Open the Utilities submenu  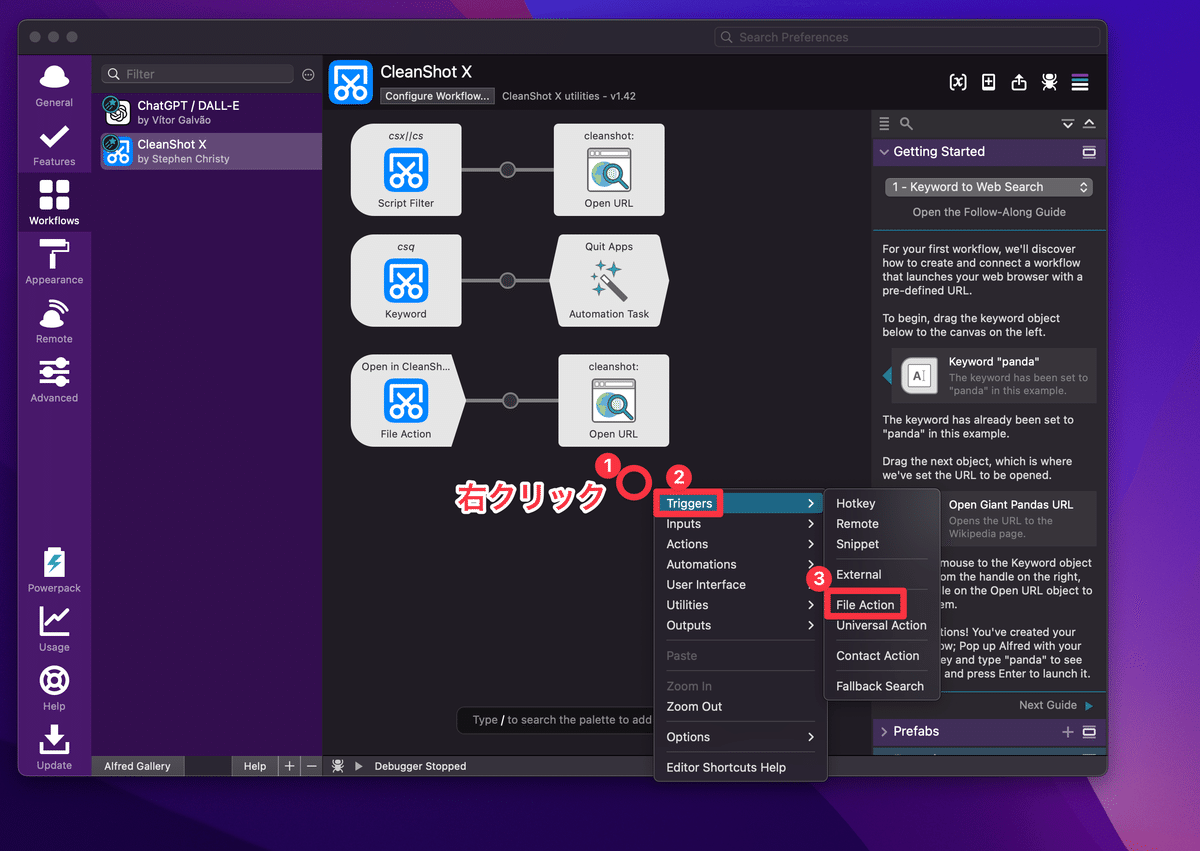740,605
